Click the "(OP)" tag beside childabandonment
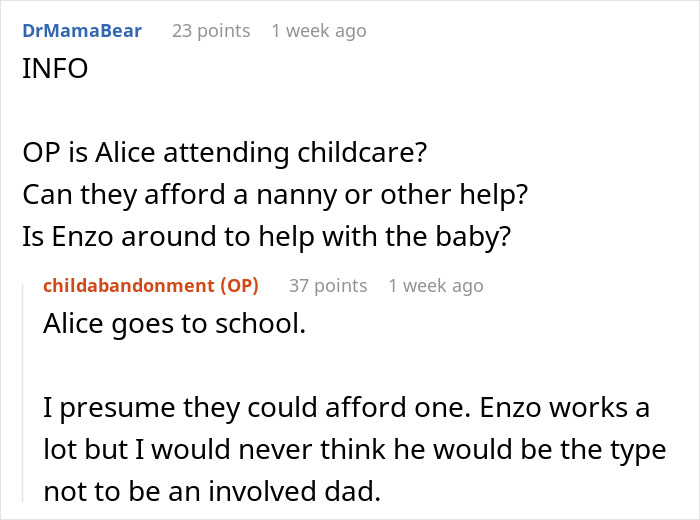 (x=239, y=285)
